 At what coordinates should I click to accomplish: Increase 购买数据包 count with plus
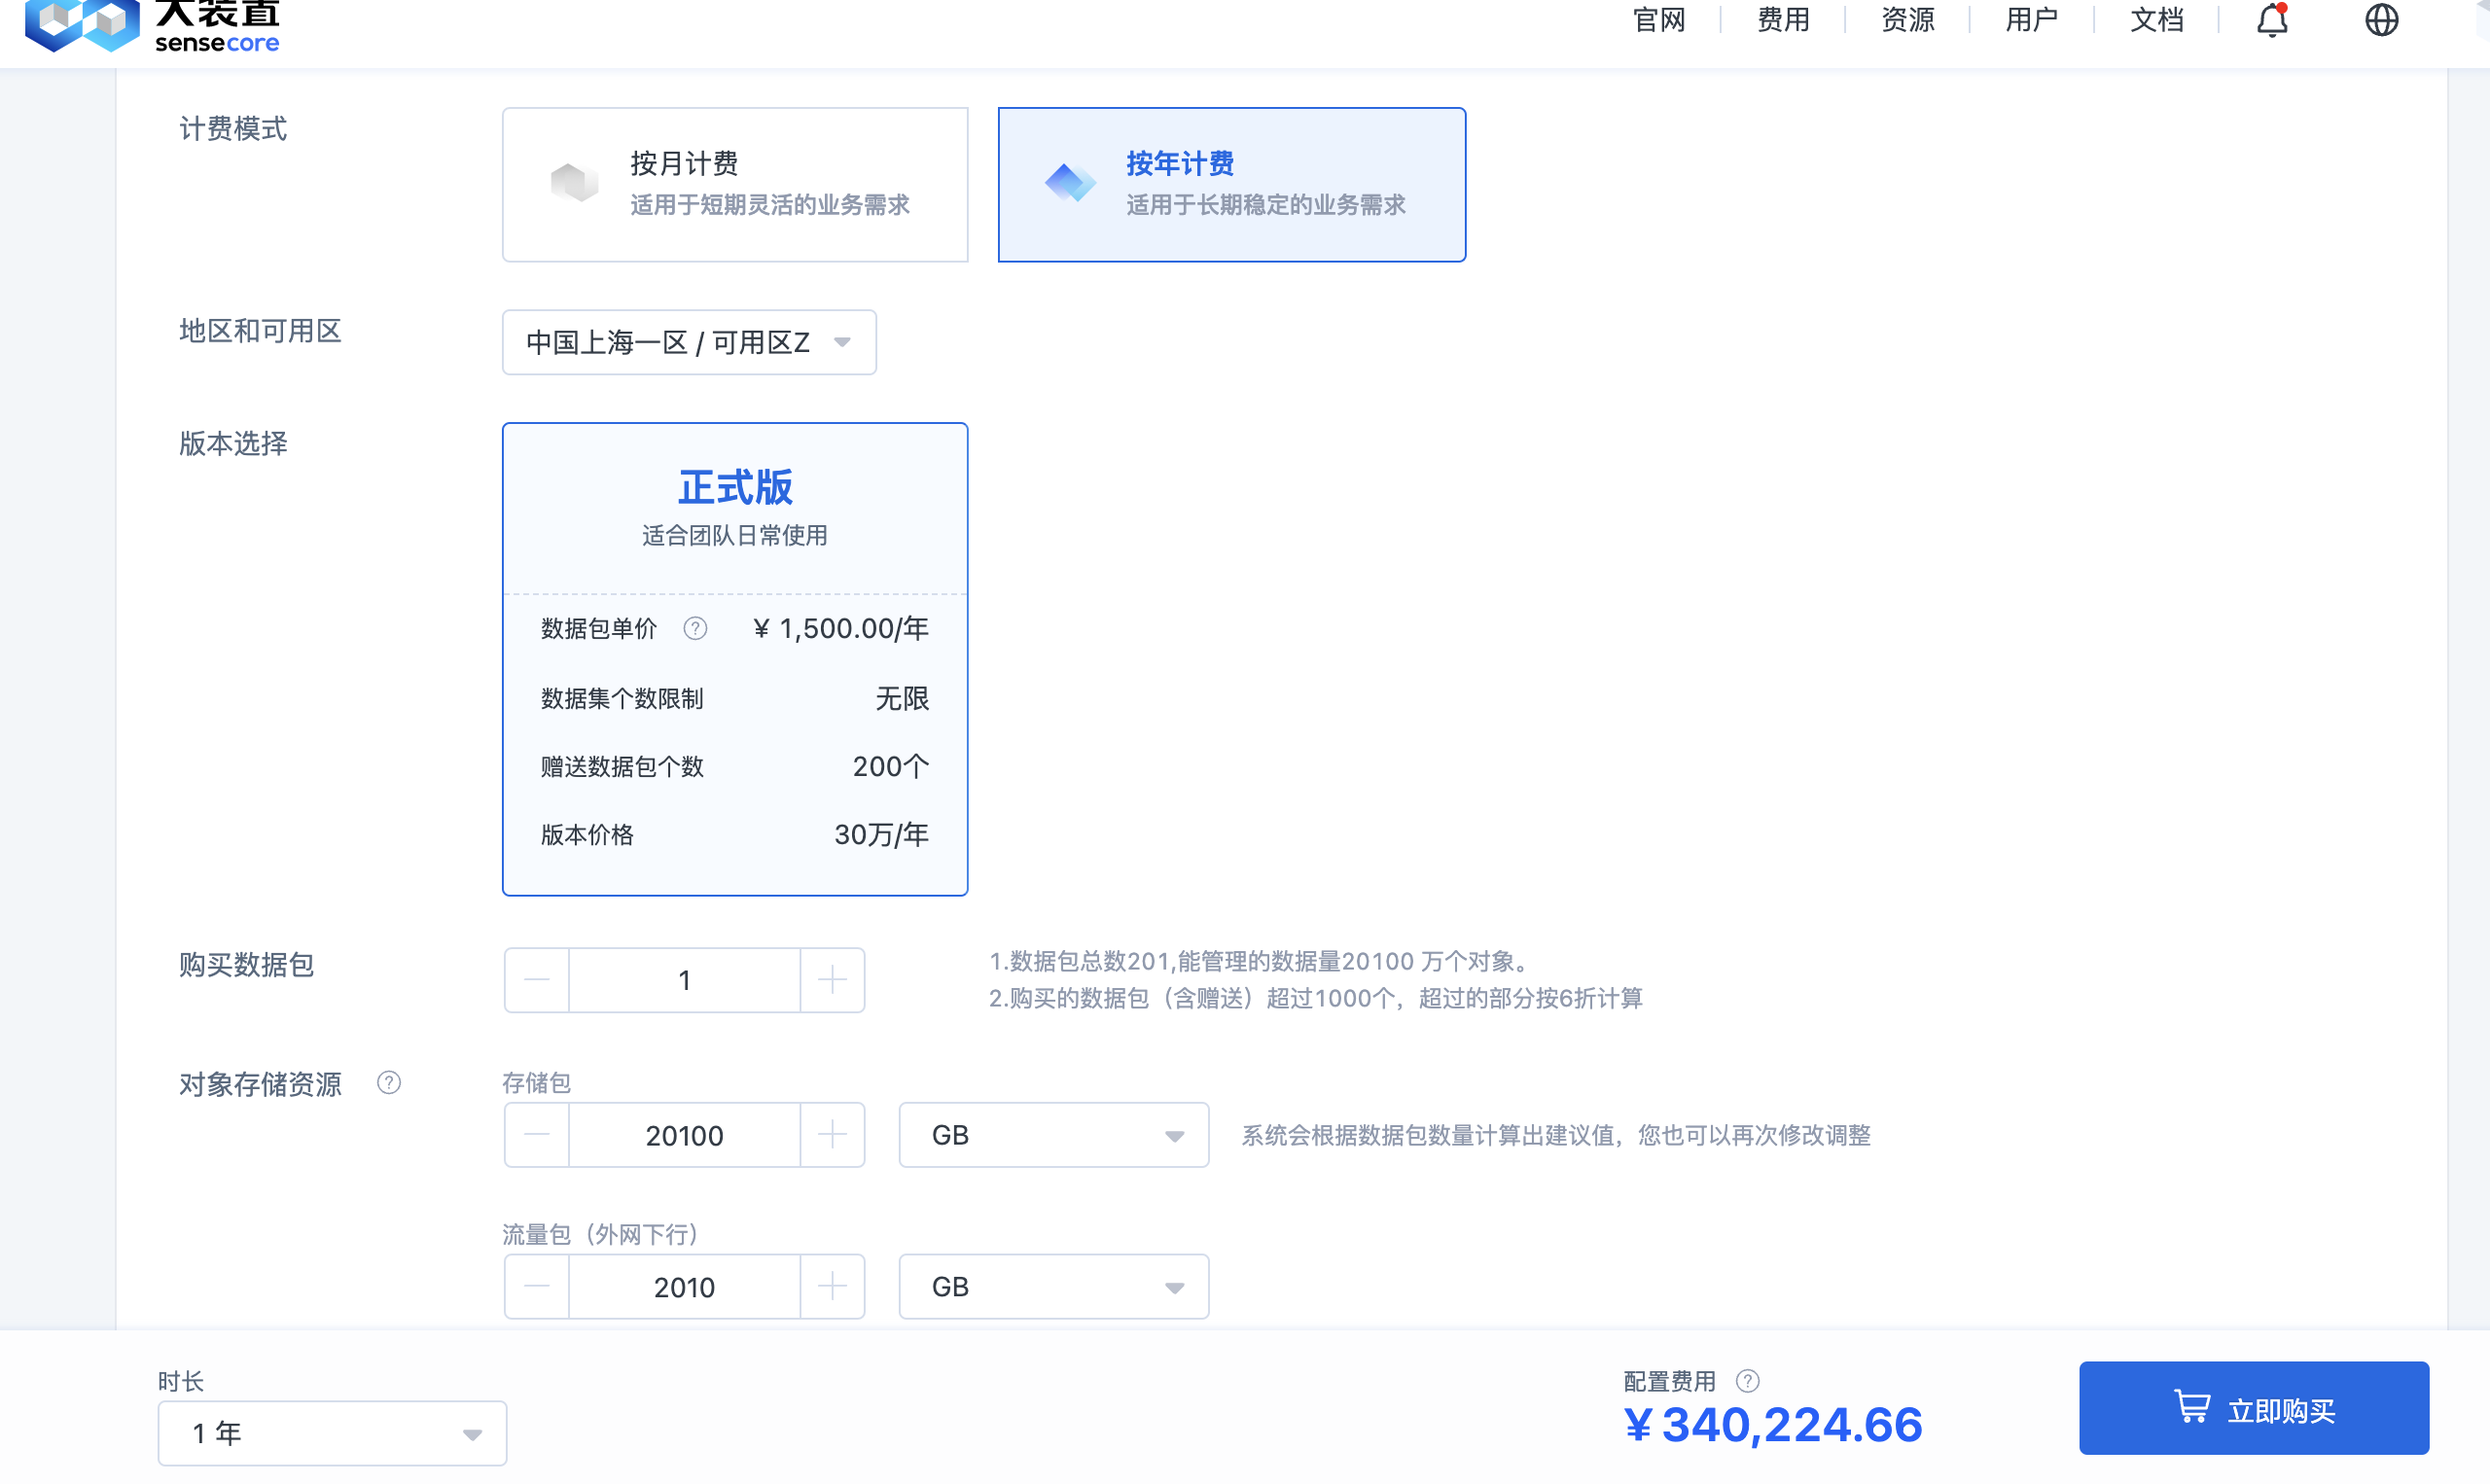(x=832, y=980)
